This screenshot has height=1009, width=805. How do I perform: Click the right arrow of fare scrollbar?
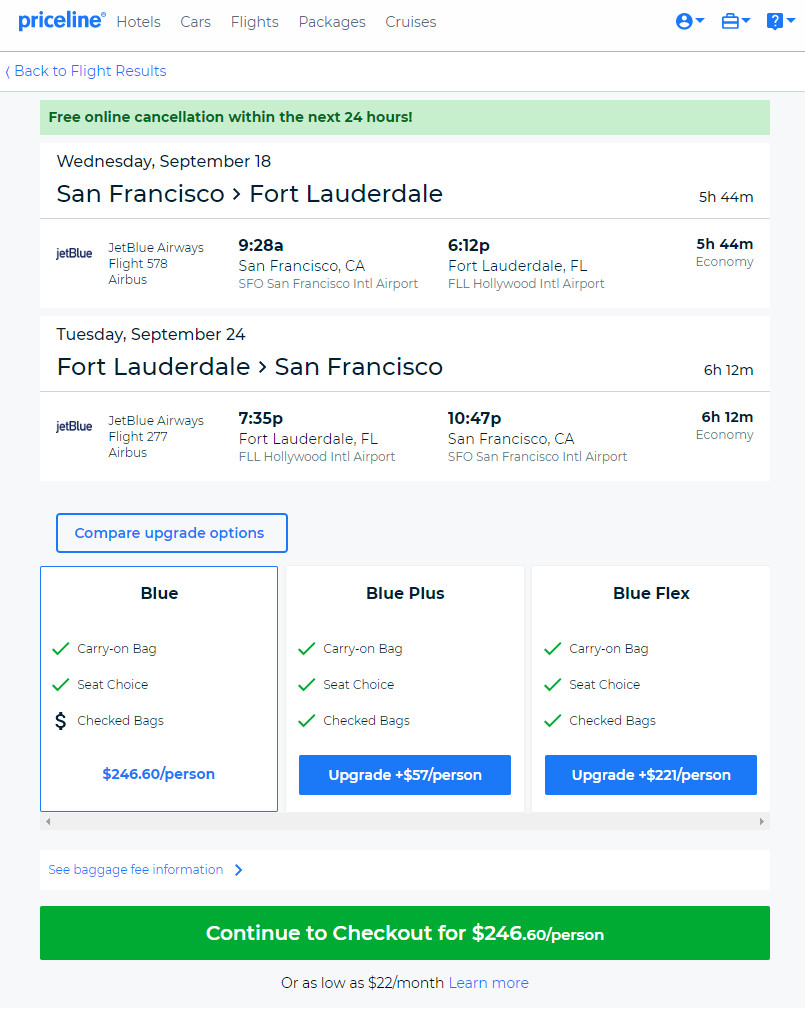click(x=762, y=822)
